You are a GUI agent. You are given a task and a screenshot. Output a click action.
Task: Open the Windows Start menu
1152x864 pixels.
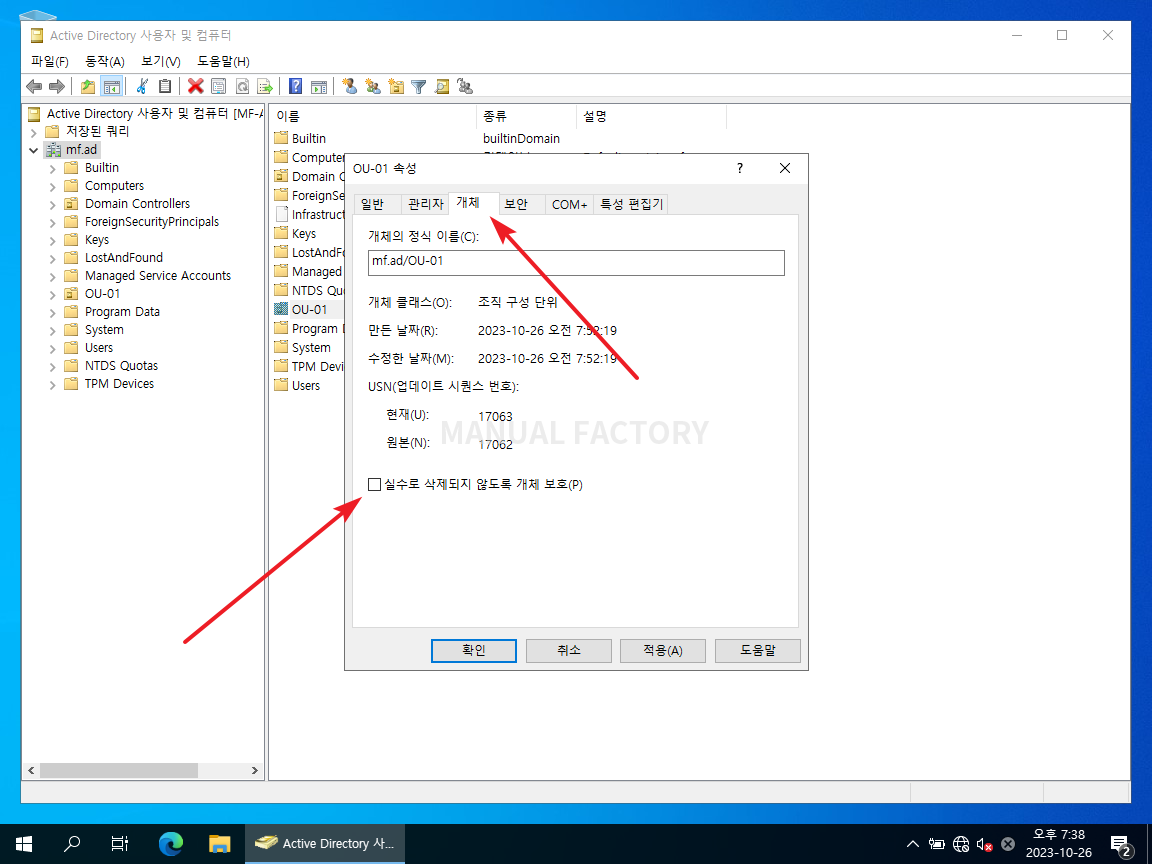click(24, 843)
